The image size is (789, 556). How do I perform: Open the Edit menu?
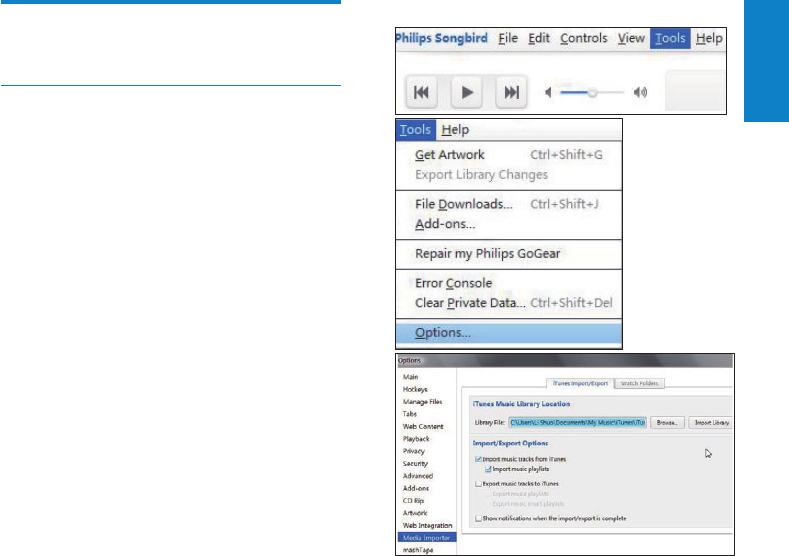point(538,38)
